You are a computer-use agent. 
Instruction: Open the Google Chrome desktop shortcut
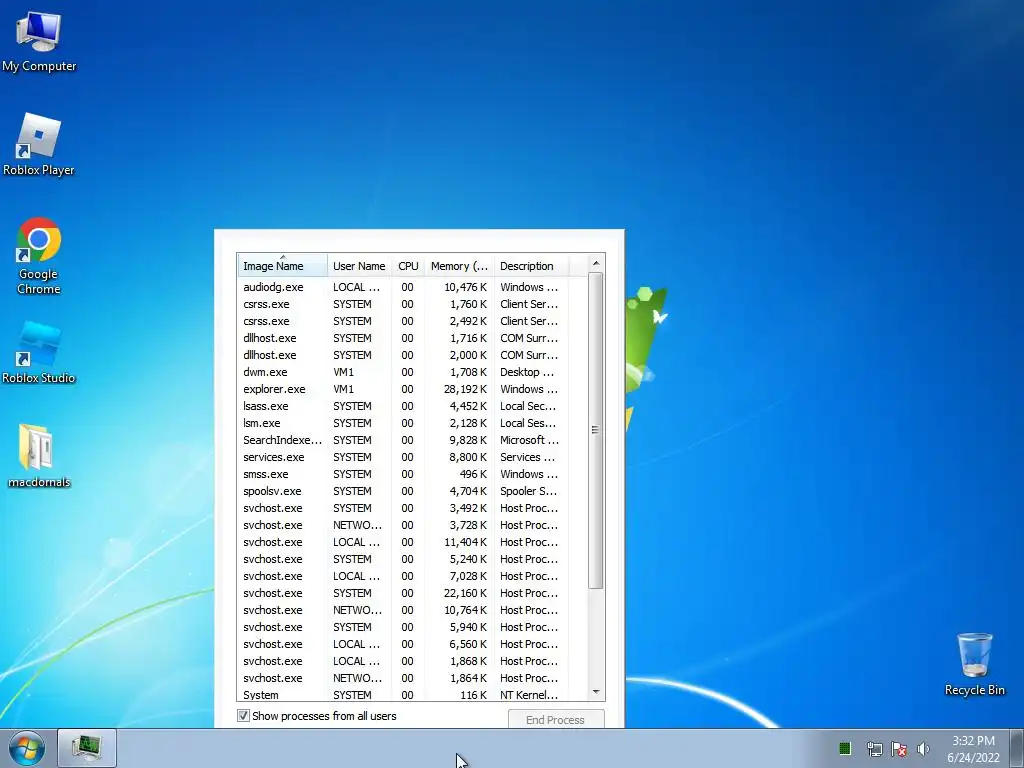pyautogui.click(x=39, y=256)
